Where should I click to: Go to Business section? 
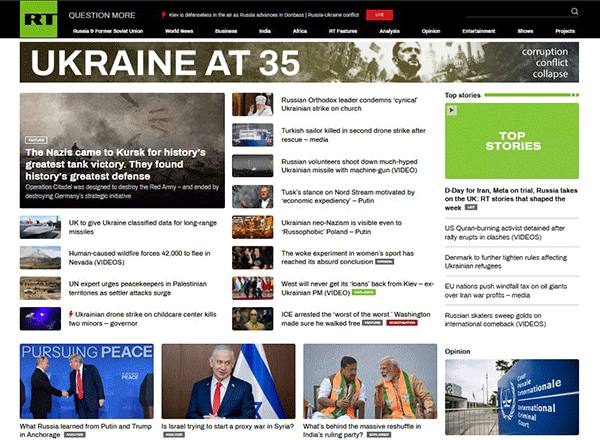tap(226, 31)
